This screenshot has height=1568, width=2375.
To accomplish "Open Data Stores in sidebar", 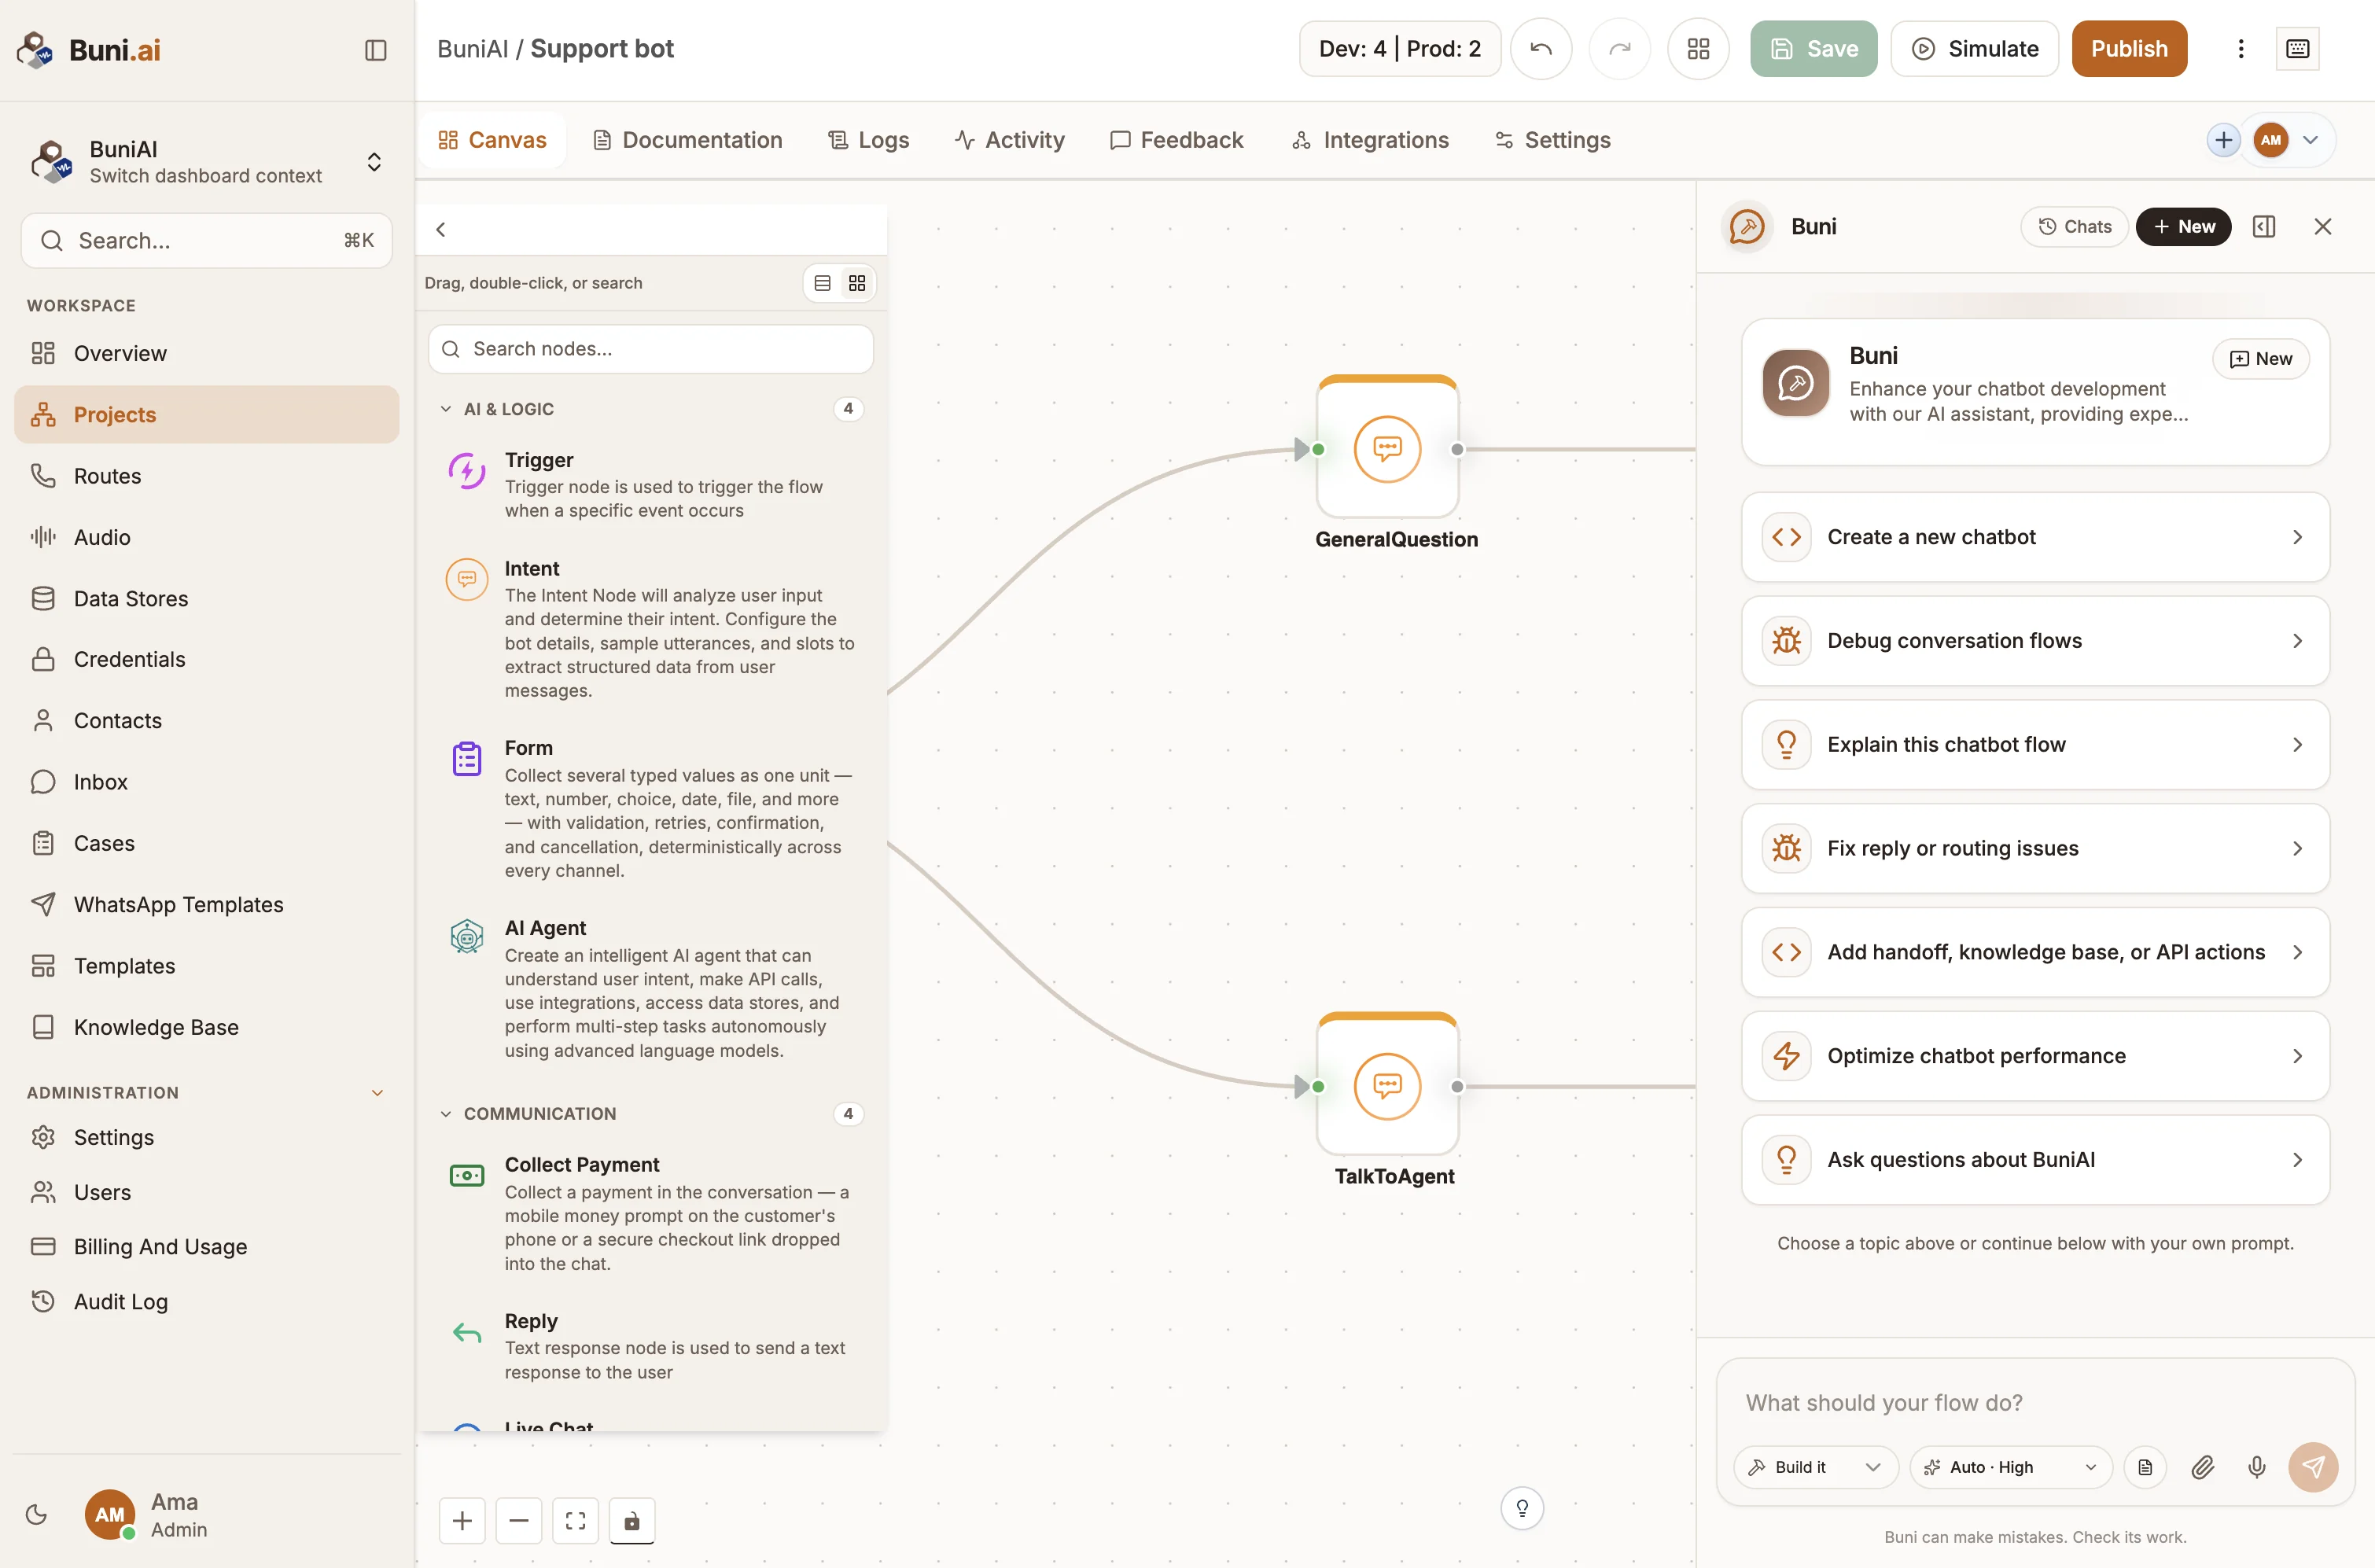I will coord(207,599).
